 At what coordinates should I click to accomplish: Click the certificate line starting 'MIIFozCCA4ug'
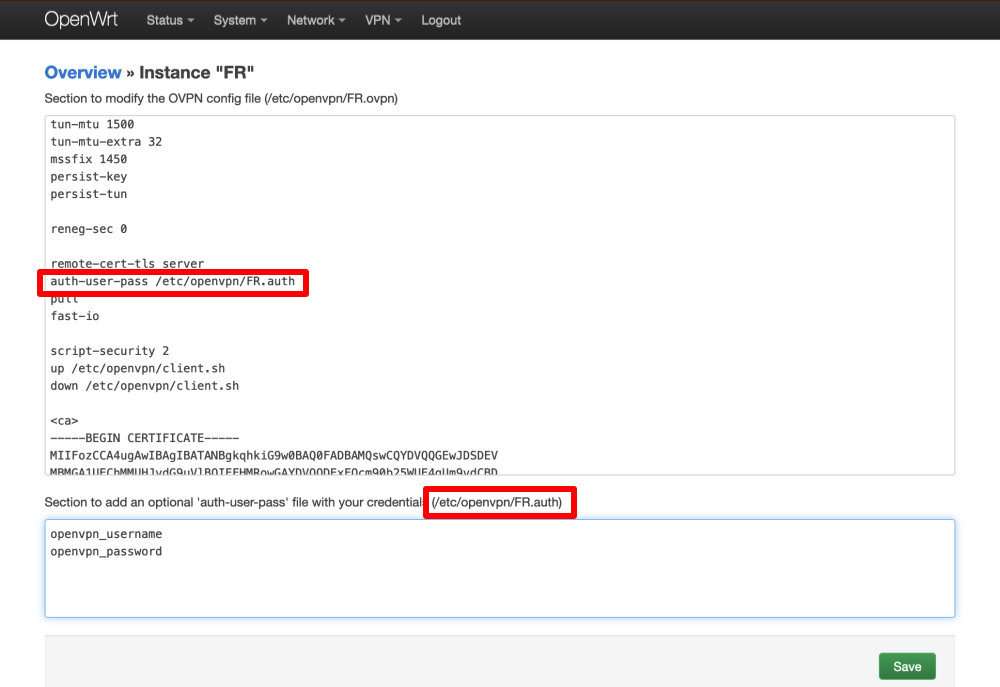pos(274,455)
